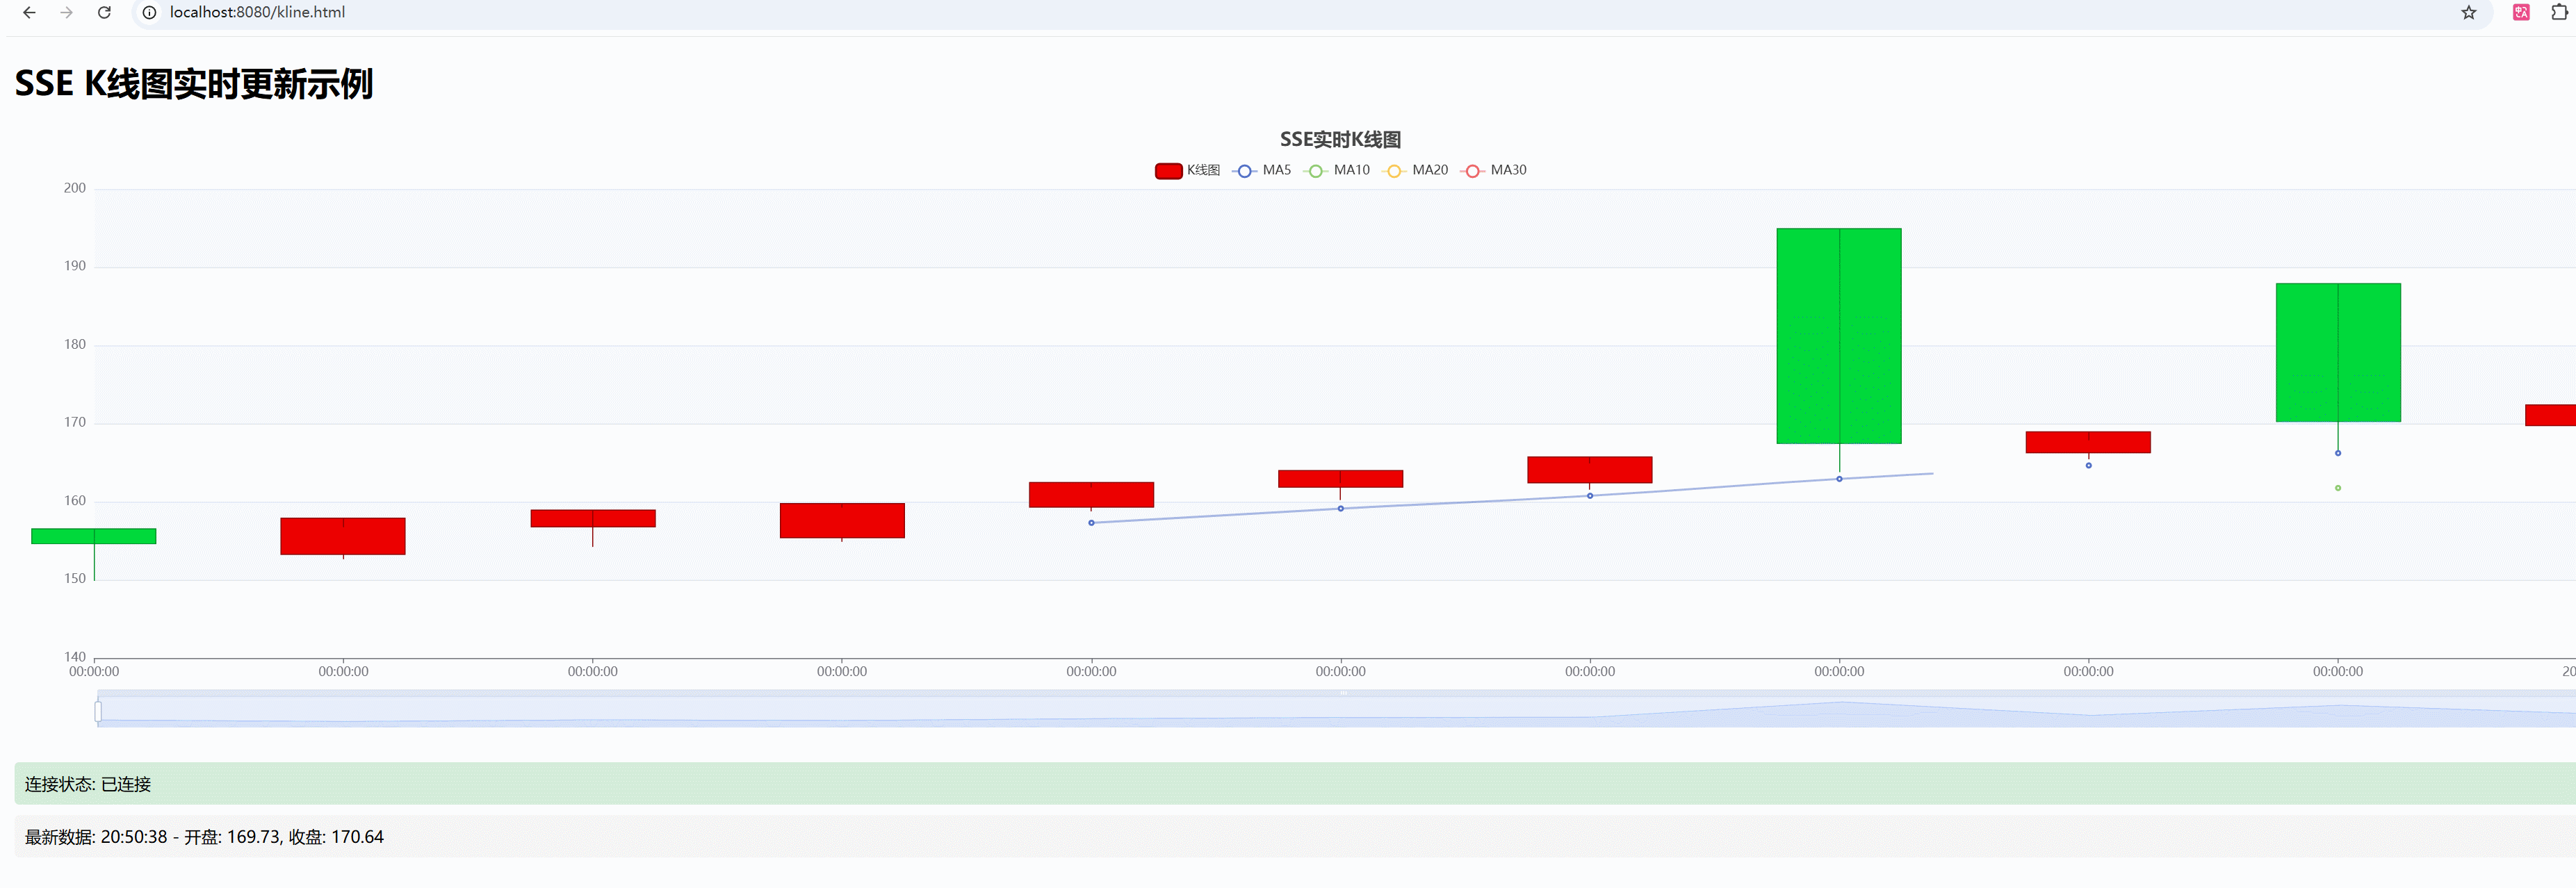Open the translate extension icon
The width and height of the screenshot is (2576, 888).
tap(2521, 13)
